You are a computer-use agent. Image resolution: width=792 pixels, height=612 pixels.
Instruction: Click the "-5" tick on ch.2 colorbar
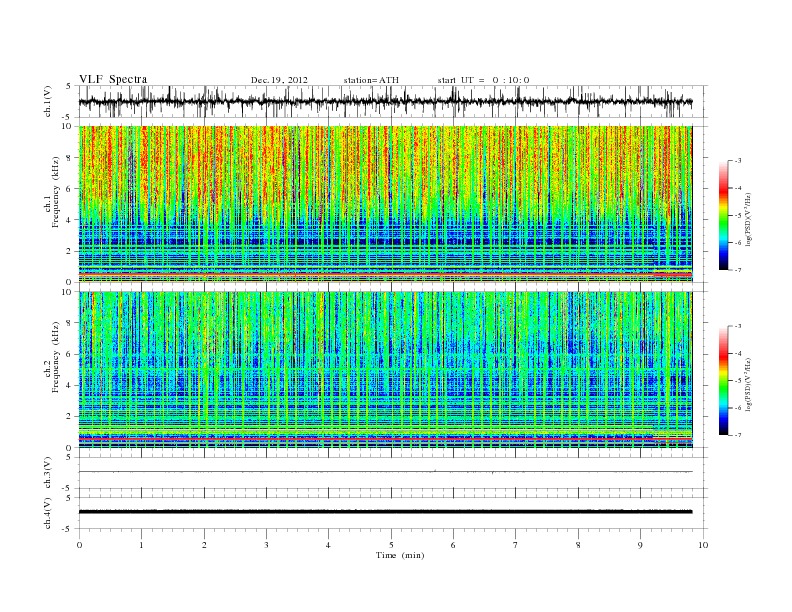click(737, 381)
